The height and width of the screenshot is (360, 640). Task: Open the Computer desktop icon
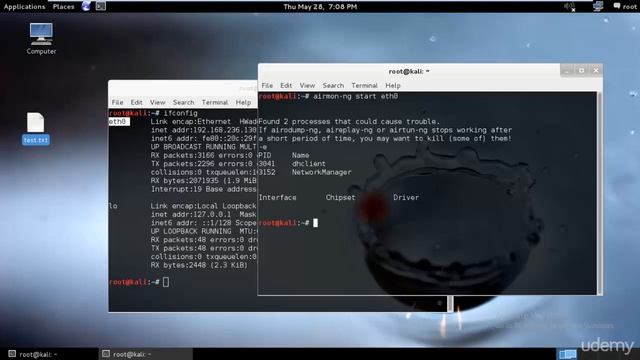(x=41, y=39)
